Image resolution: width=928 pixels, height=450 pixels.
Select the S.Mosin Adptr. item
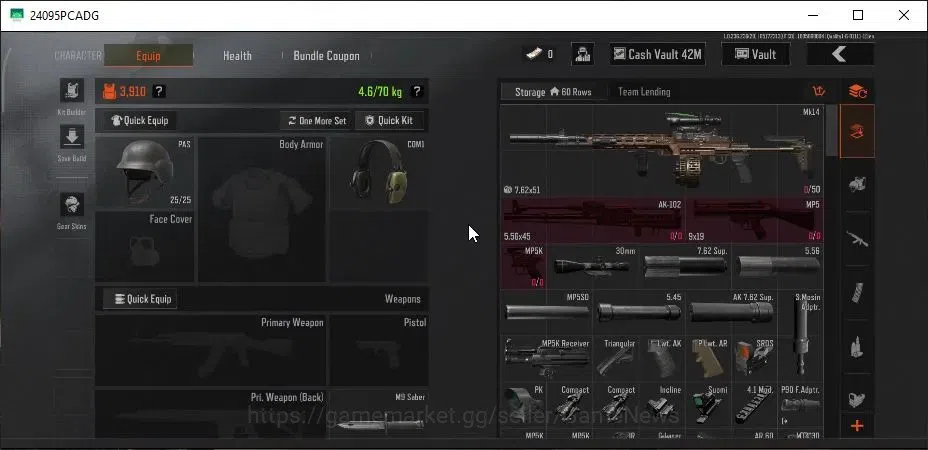801,336
